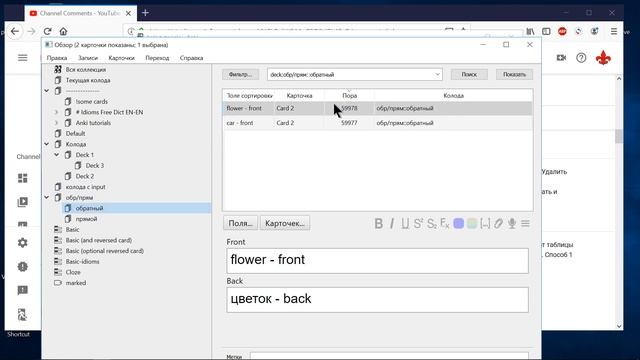Click the blue text color swatch
This screenshot has height=360, width=640.
coord(458,223)
